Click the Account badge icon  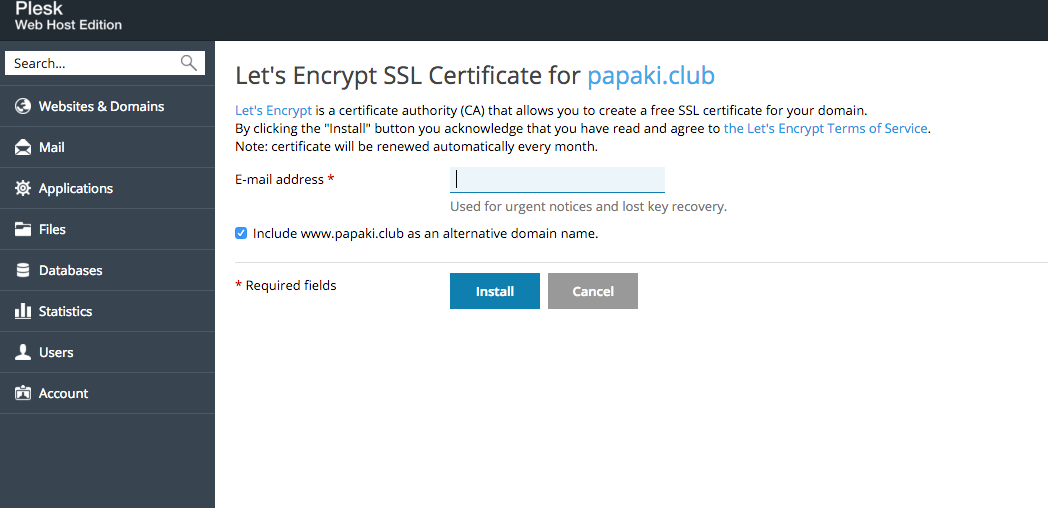[x=23, y=393]
